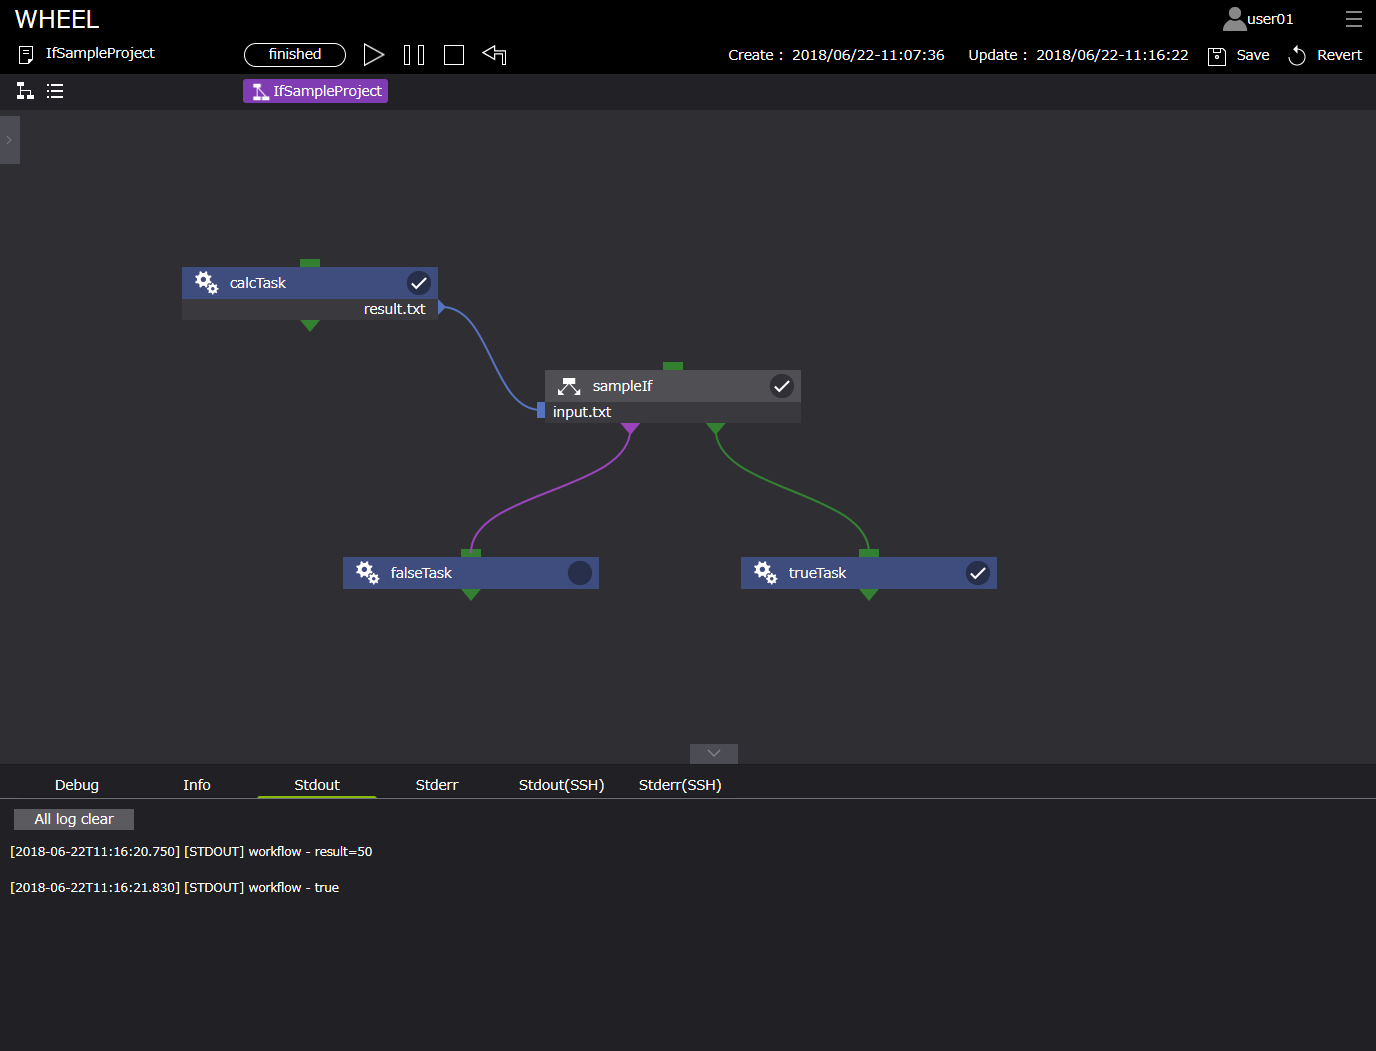Image resolution: width=1376 pixels, height=1051 pixels.
Task: Switch to the Debug log tab
Action: click(x=77, y=785)
